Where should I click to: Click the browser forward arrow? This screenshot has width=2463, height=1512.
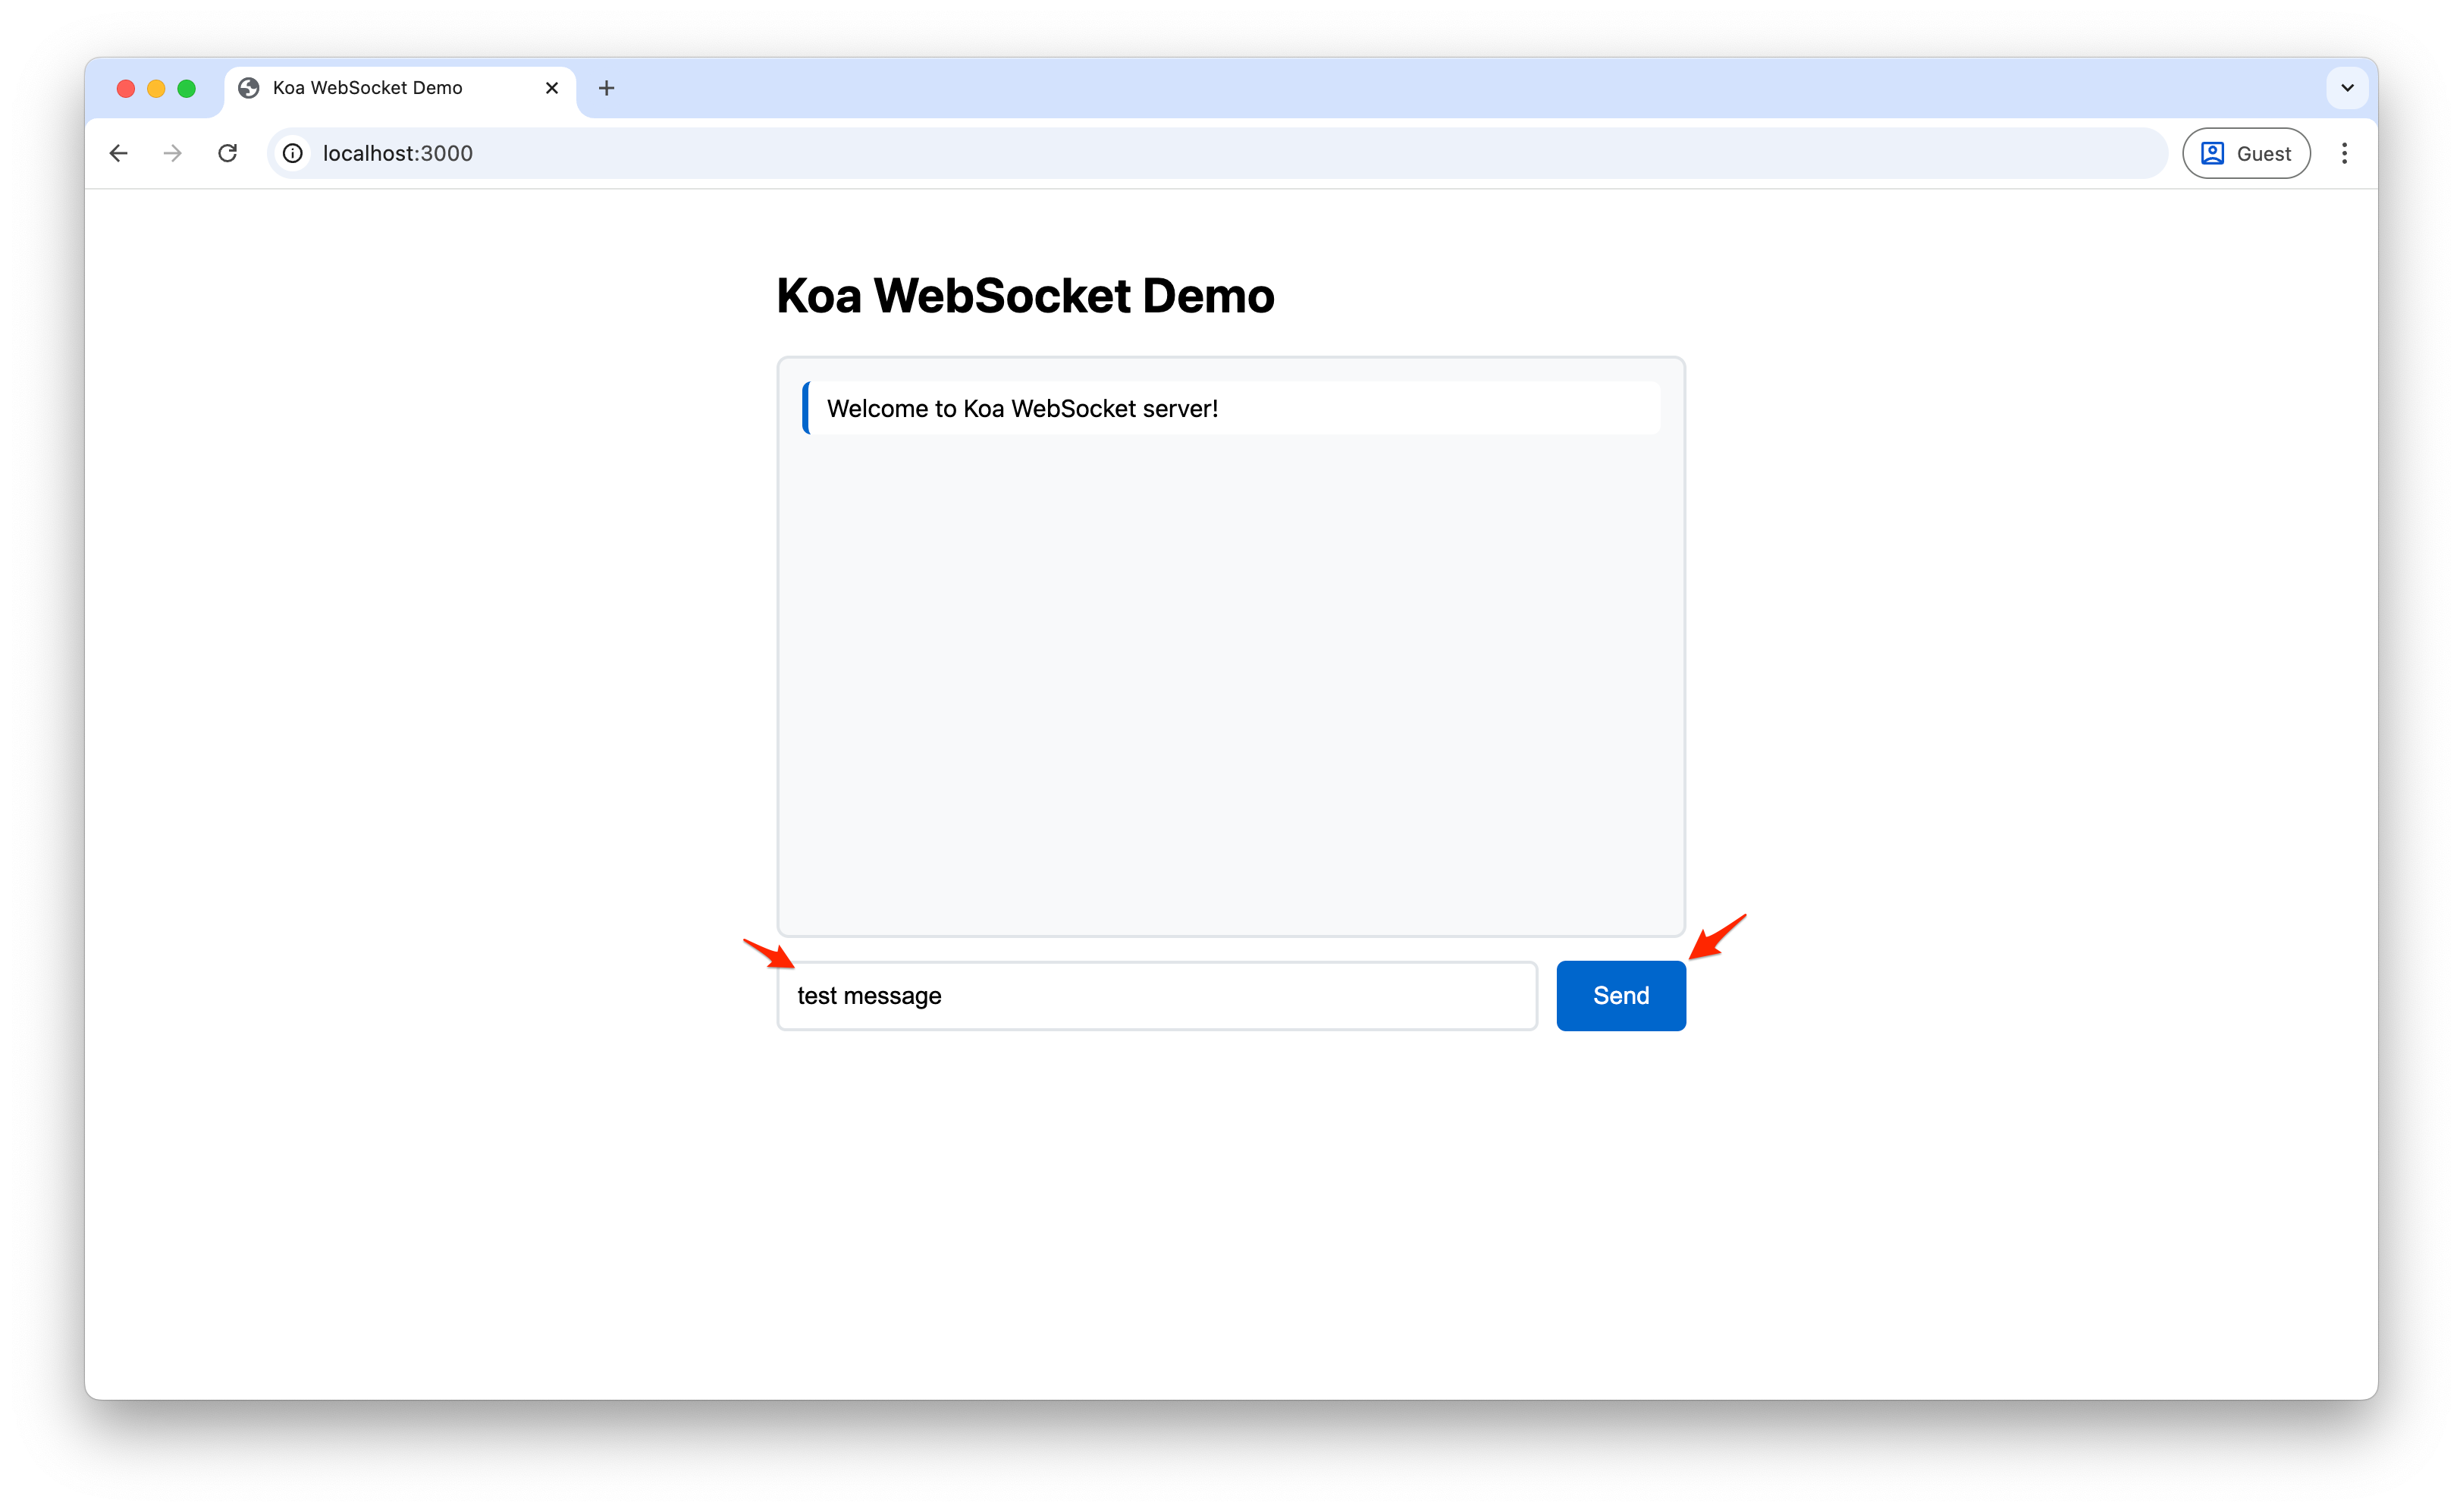pyautogui.click(x=173, y=153)
